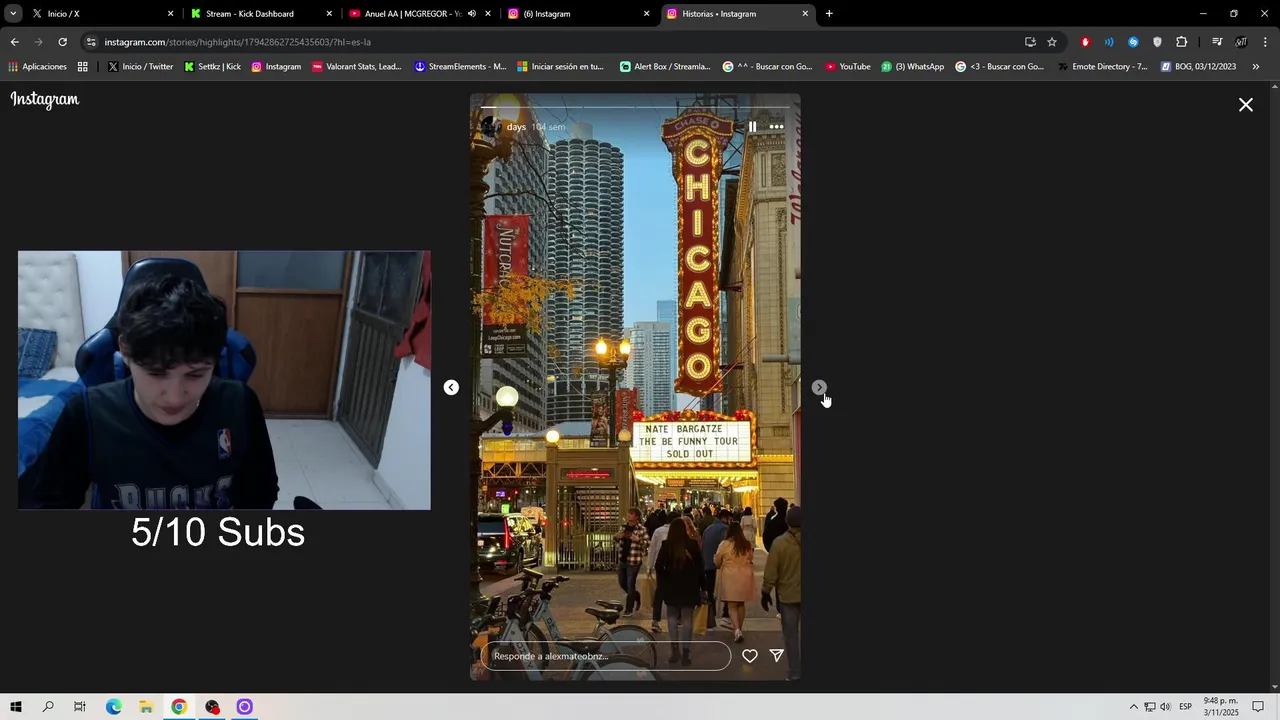
Task: Click the 'days' highlight name
Action: [516, 127]
